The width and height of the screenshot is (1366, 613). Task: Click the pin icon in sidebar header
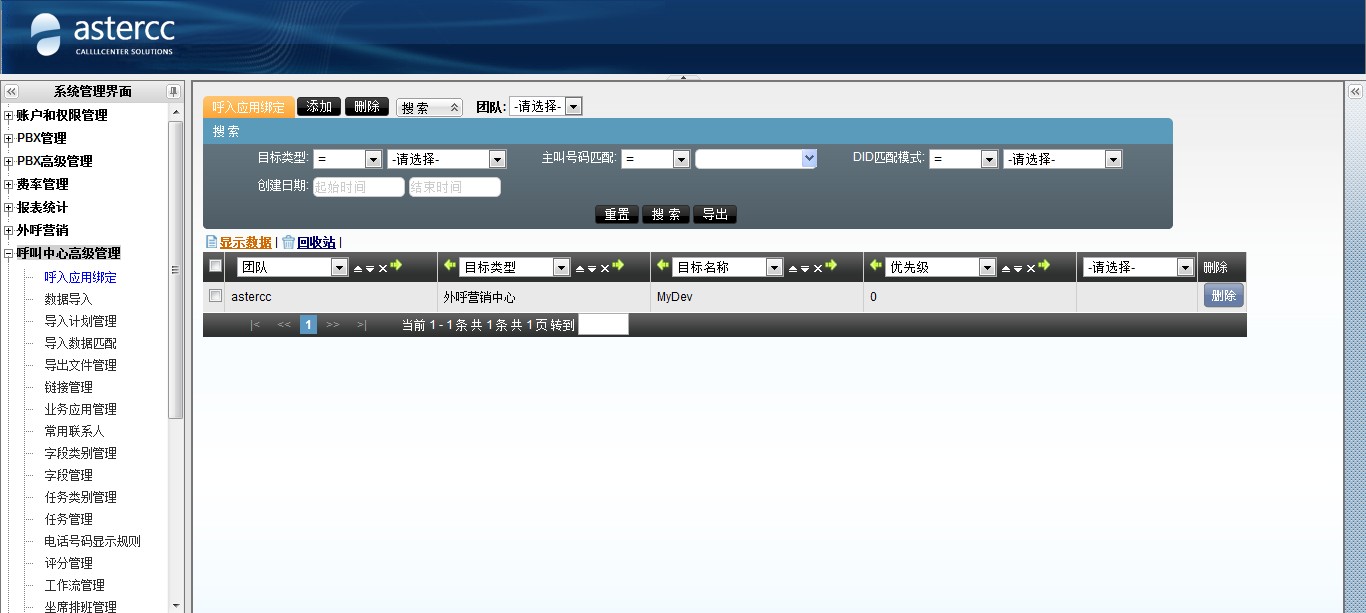[x=173, y=91]
